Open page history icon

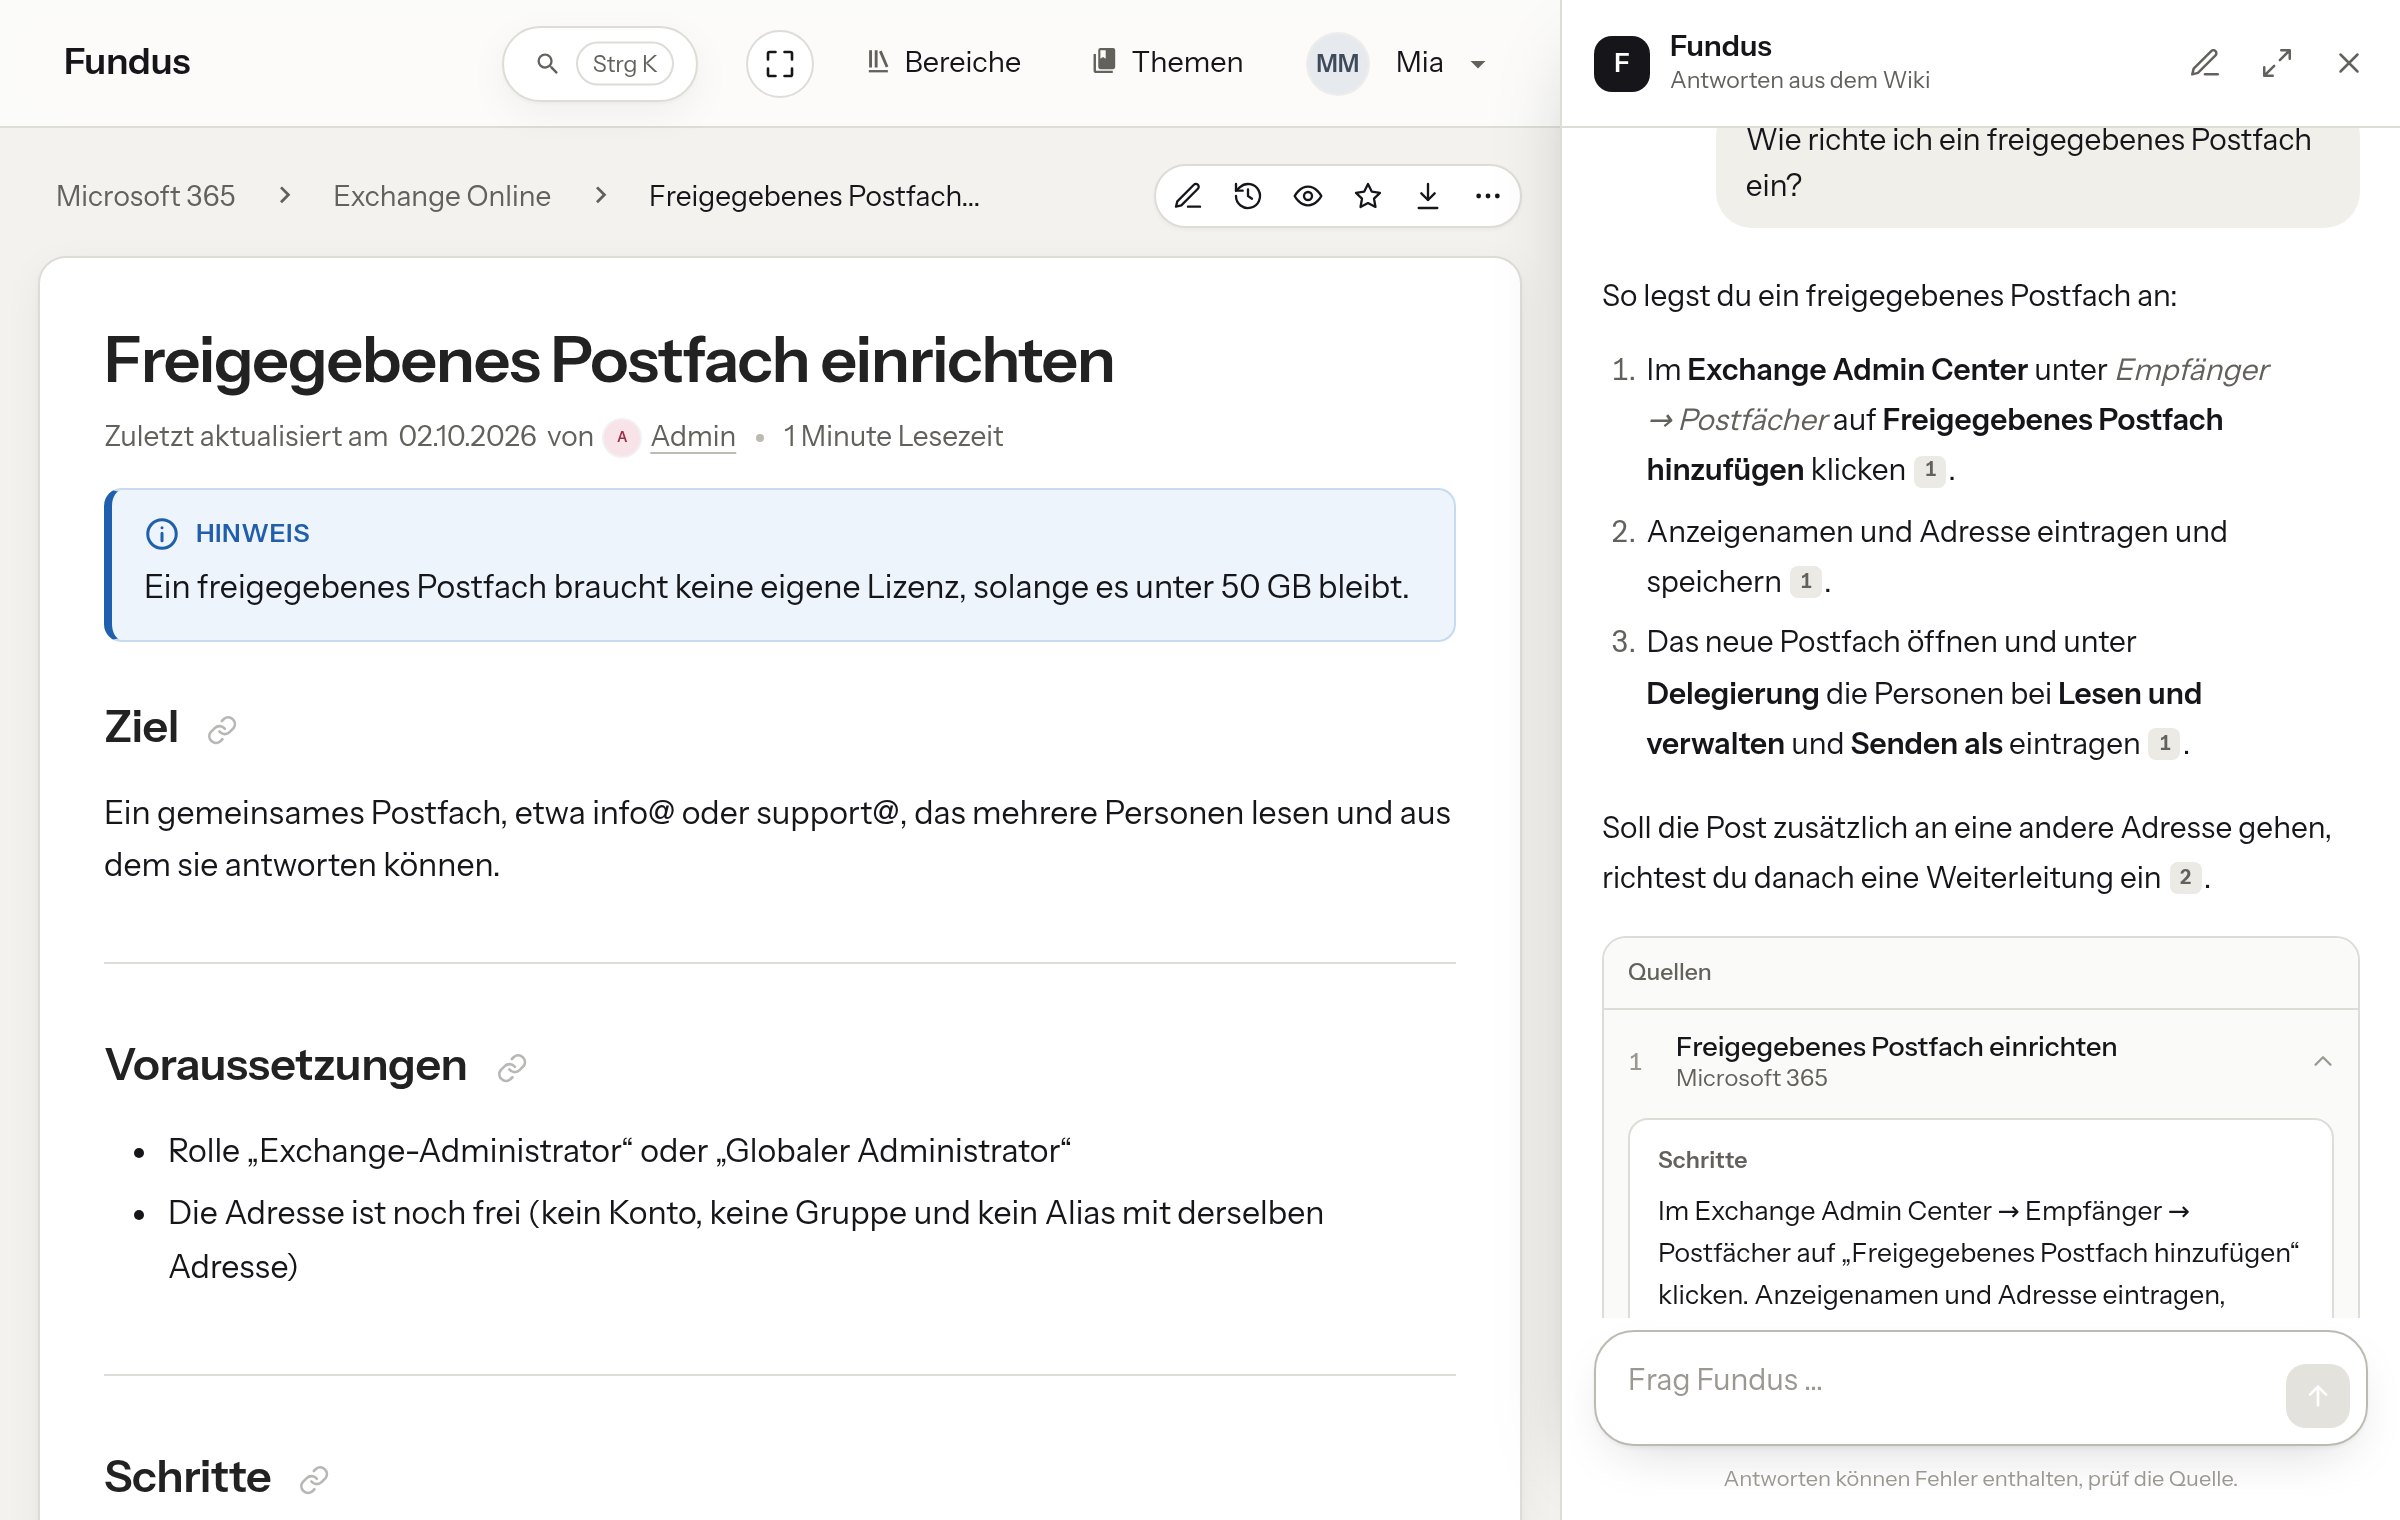coord(1248,196)
